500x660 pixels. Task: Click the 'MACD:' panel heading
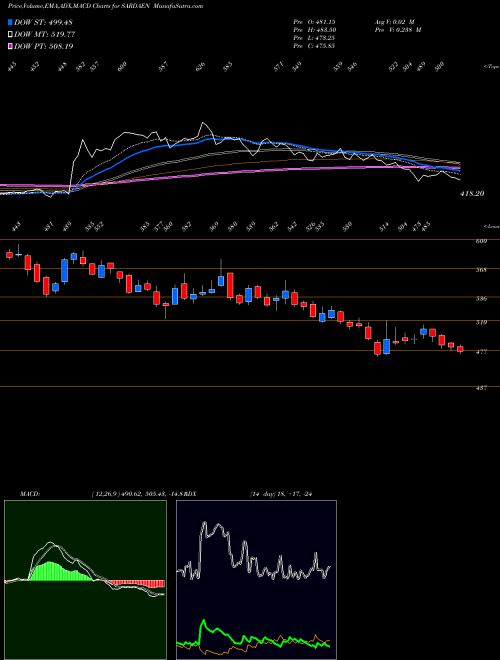point(29,494)
